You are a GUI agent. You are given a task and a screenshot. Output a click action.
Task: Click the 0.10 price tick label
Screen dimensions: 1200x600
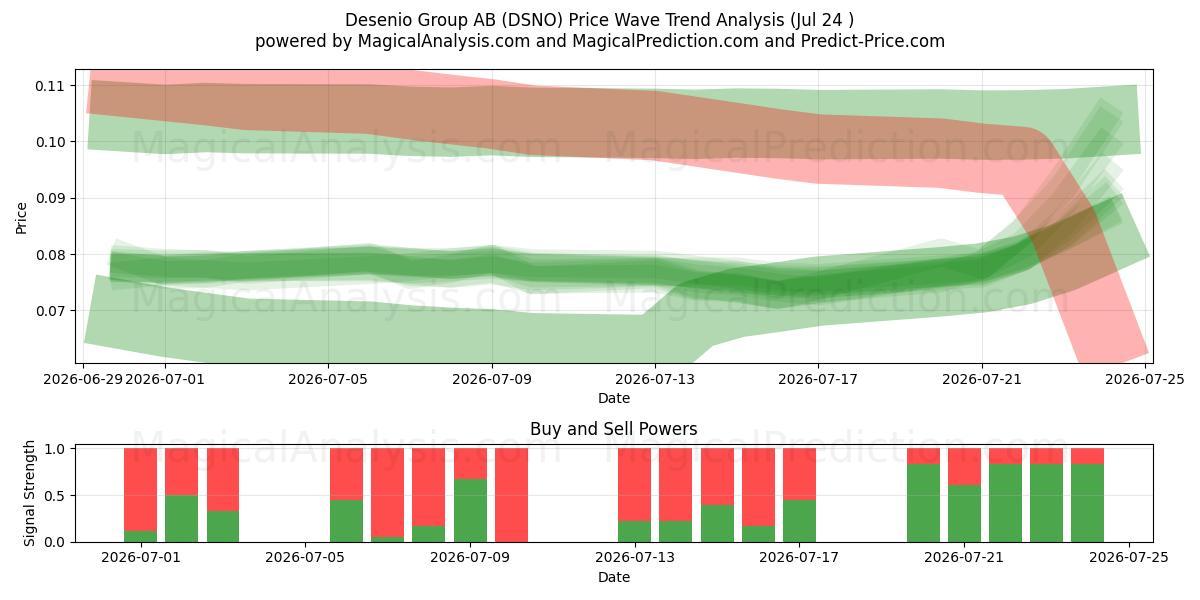click(x=50, y=142)
